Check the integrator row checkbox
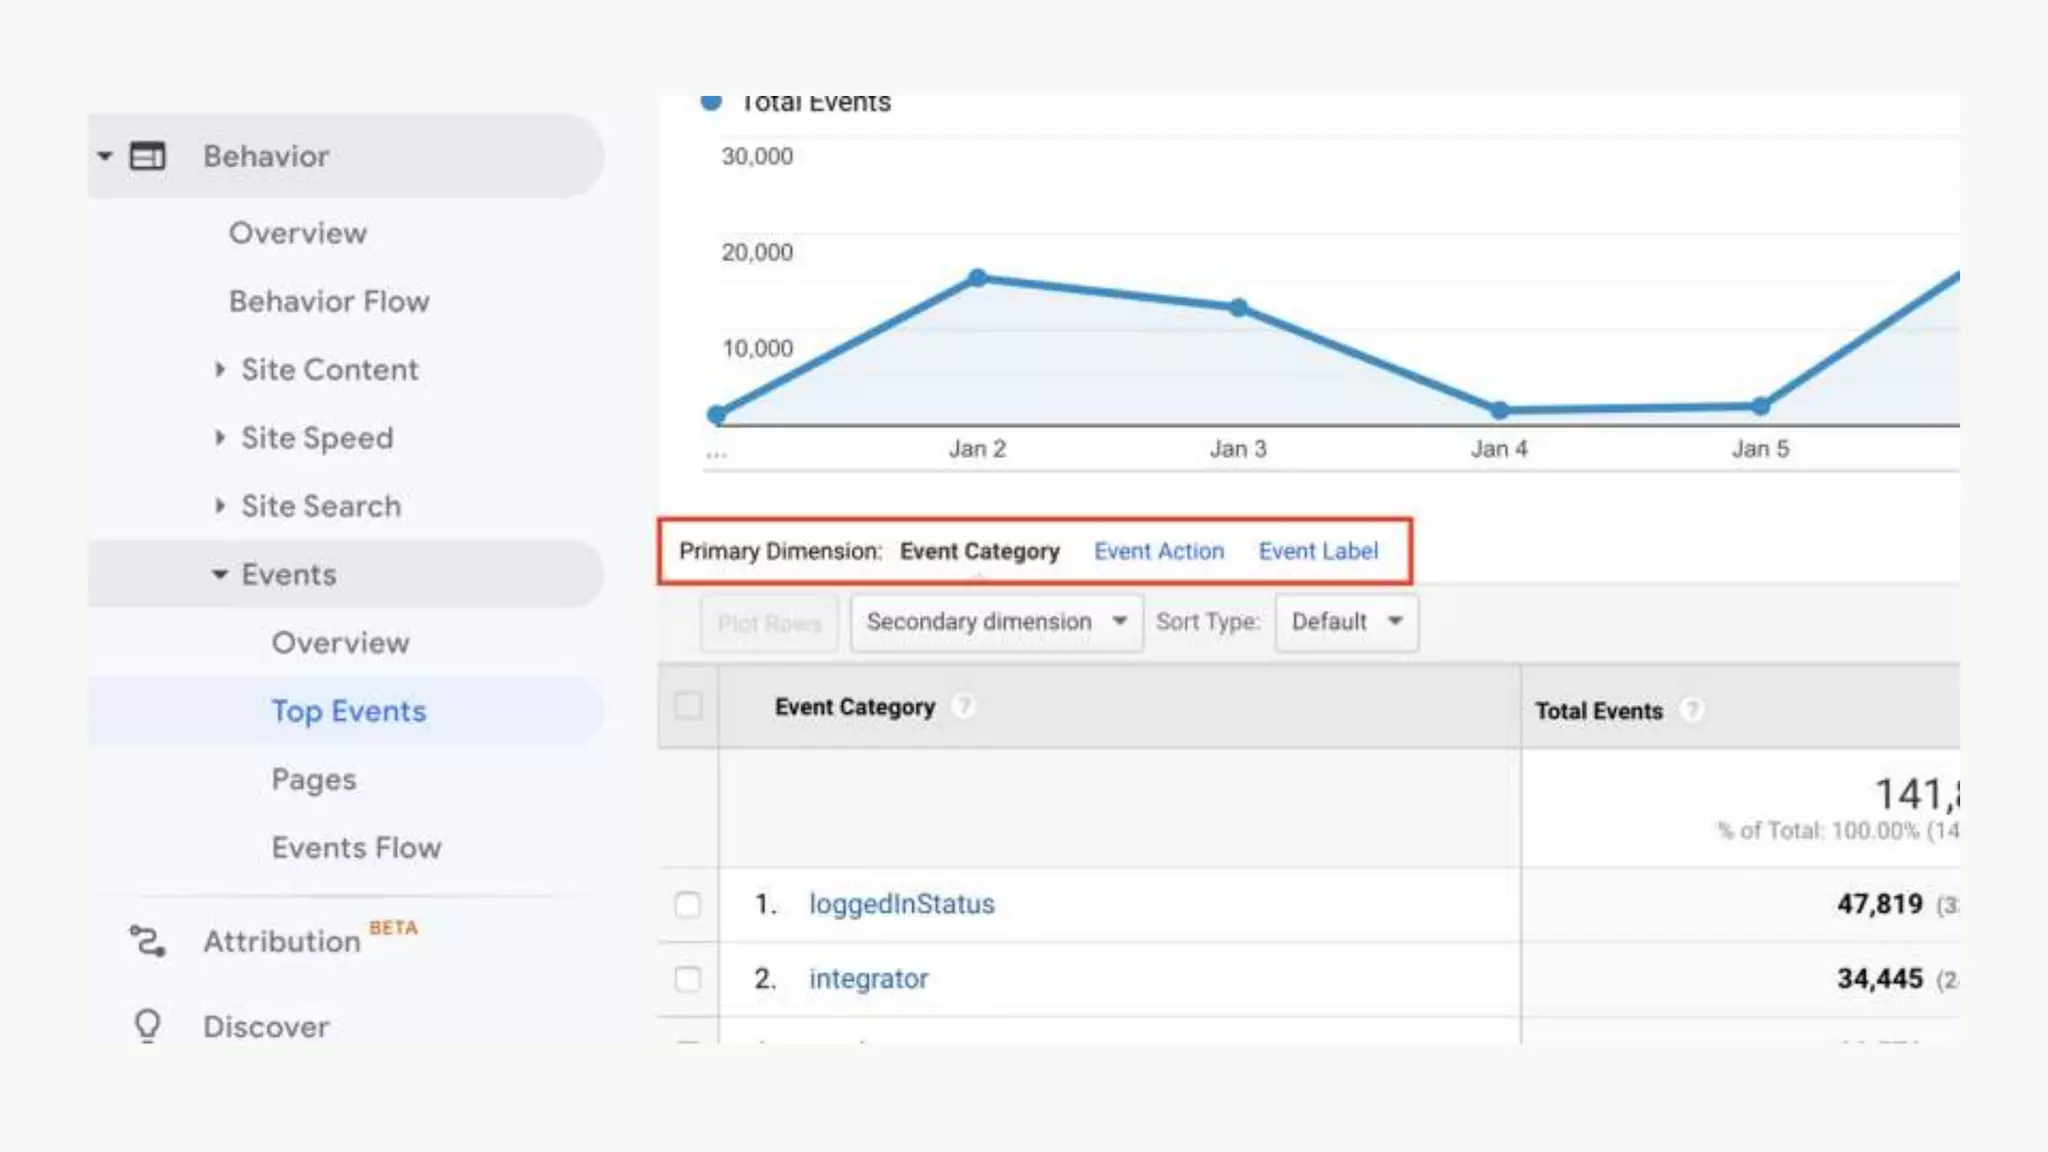The height and width of the screenshot is (1152, 2048). [x=688, y=979]
